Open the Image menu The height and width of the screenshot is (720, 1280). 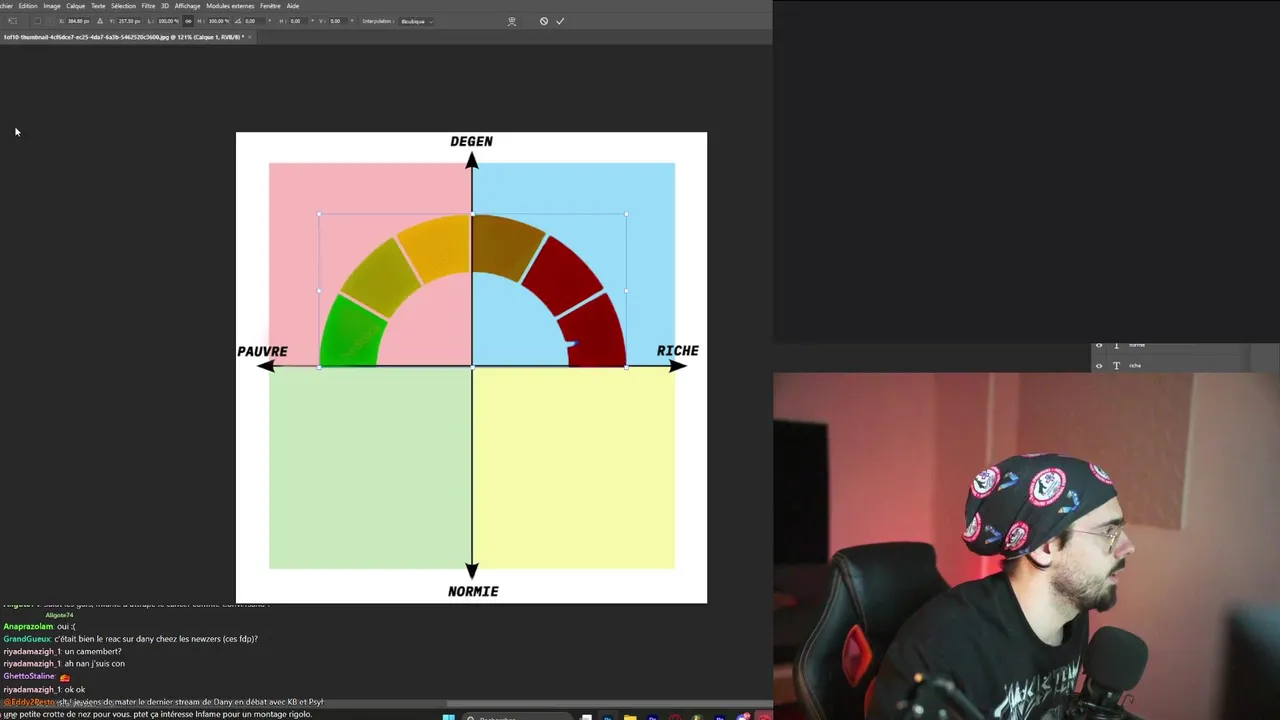[51, 6]
